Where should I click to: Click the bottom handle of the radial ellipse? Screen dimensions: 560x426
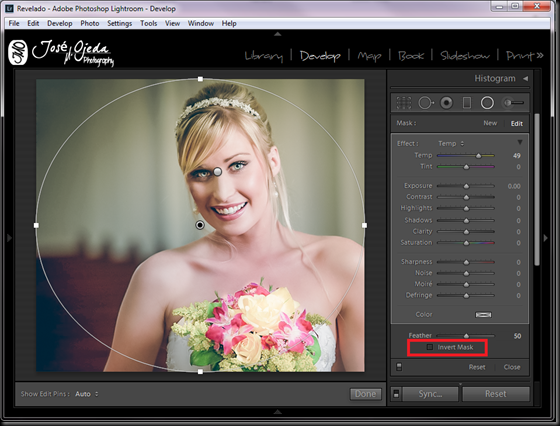pos(200,372)
